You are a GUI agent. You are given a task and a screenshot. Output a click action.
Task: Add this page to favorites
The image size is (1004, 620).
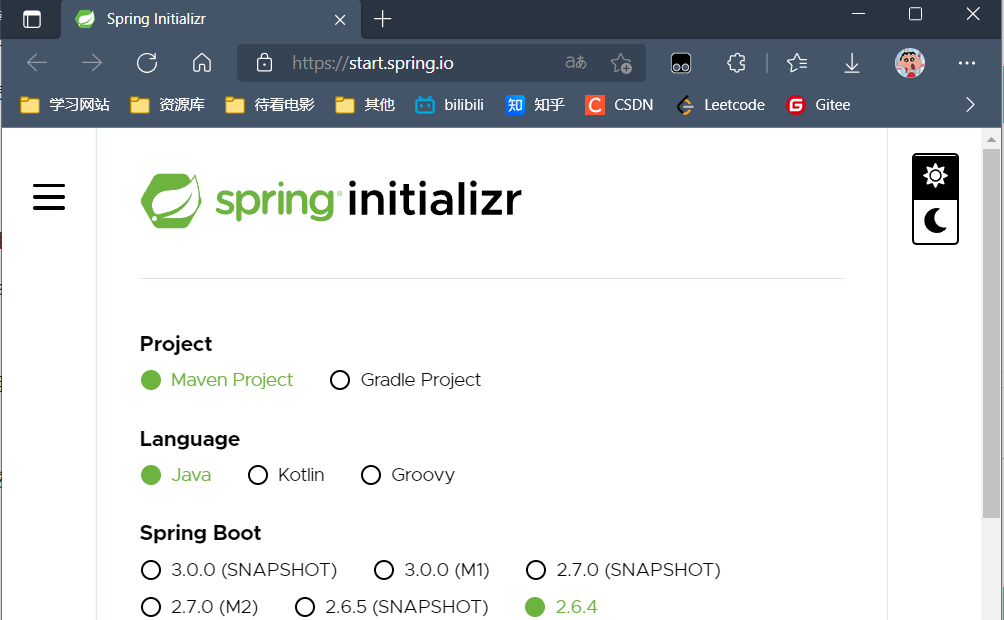click(x=620, y=63)
